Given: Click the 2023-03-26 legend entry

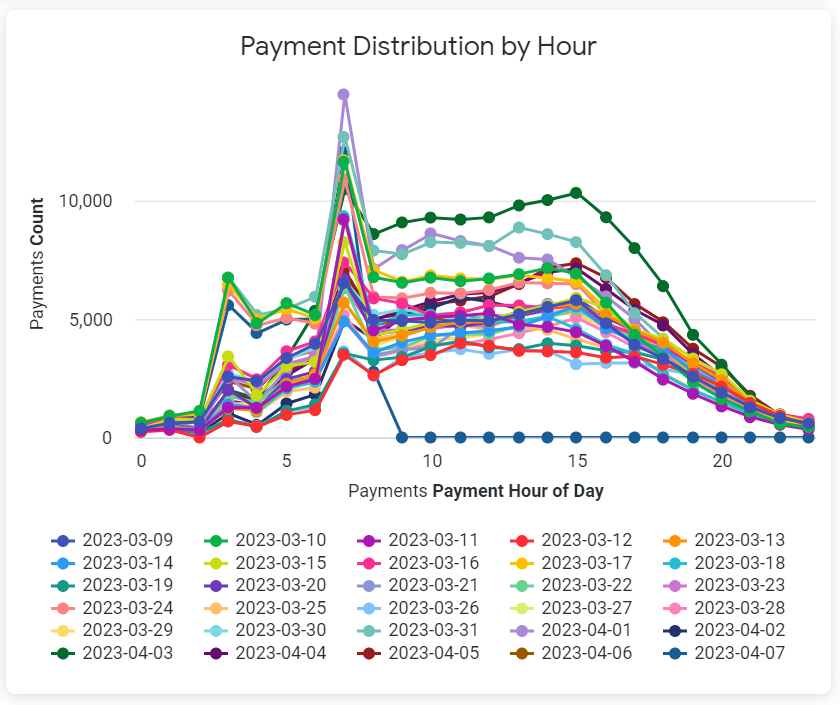Looking at the screenshot, I should (x=418, y=608).
